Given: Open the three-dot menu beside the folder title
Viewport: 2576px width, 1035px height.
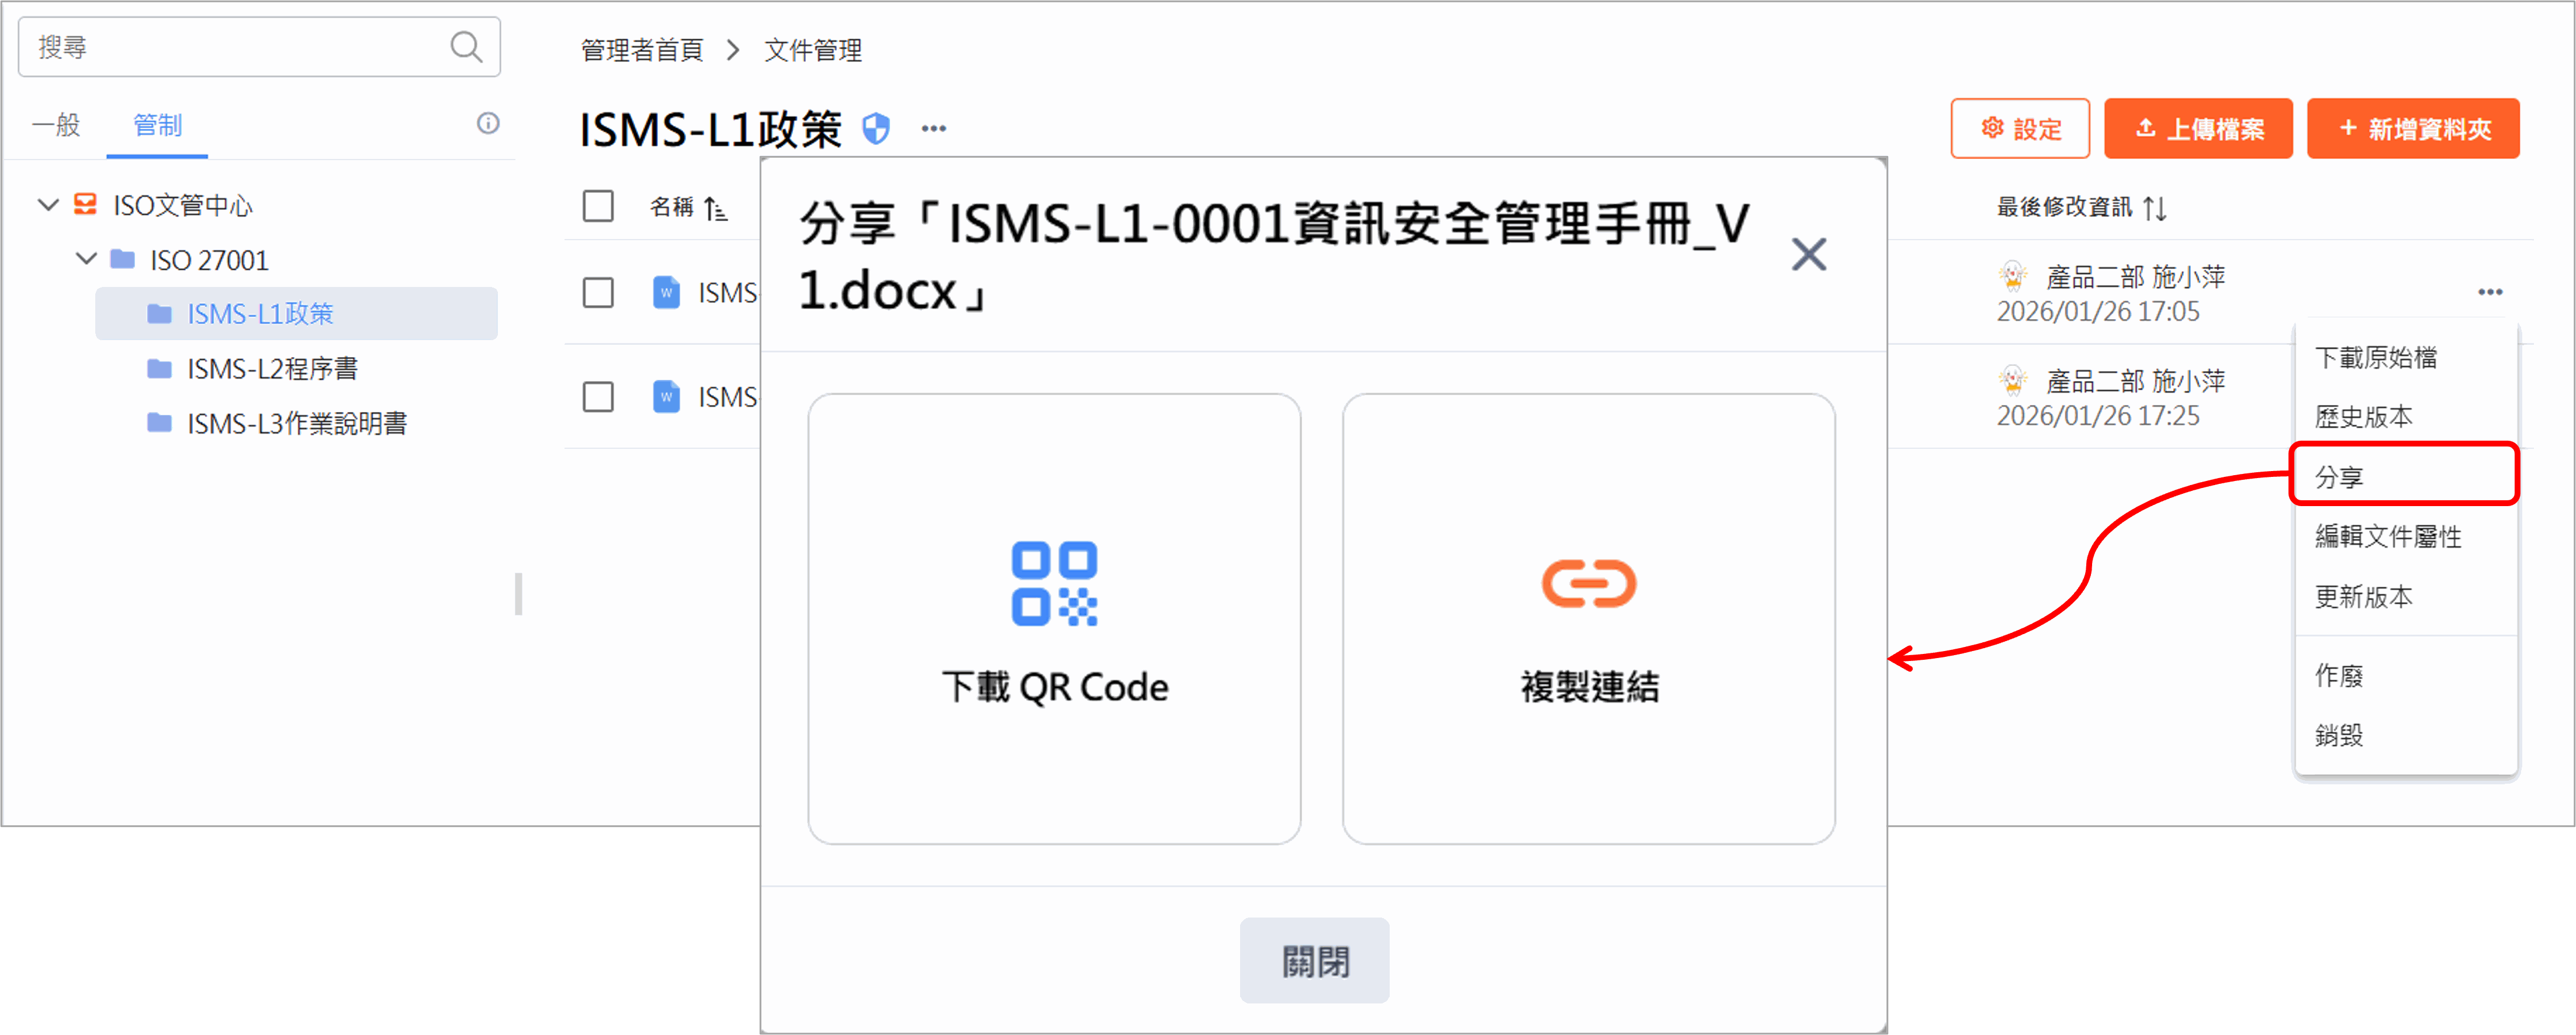Looking at the screenshot, I should [934, 128].
